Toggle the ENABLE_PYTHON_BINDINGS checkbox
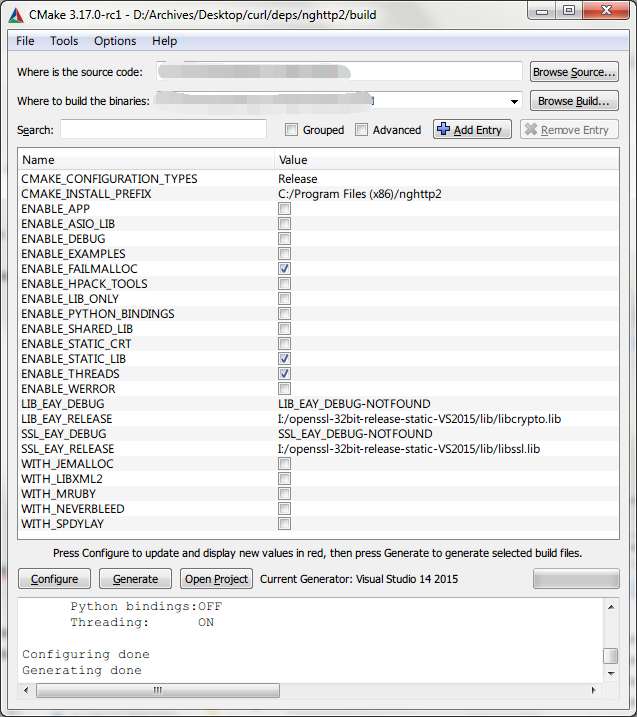637x717 pixels. click(284, 314)
